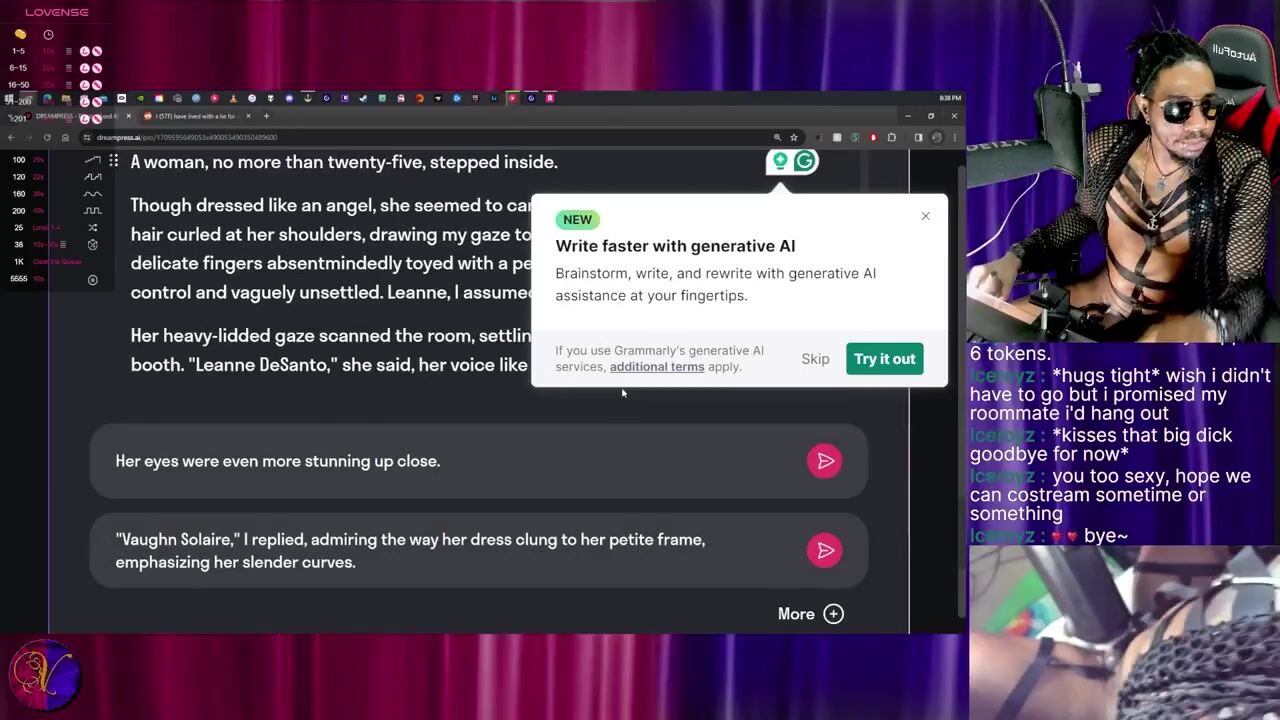Close the Grammarly generative AI popup
The width and height of the screenshot is (1280, 720).
(x=925, y=216)
